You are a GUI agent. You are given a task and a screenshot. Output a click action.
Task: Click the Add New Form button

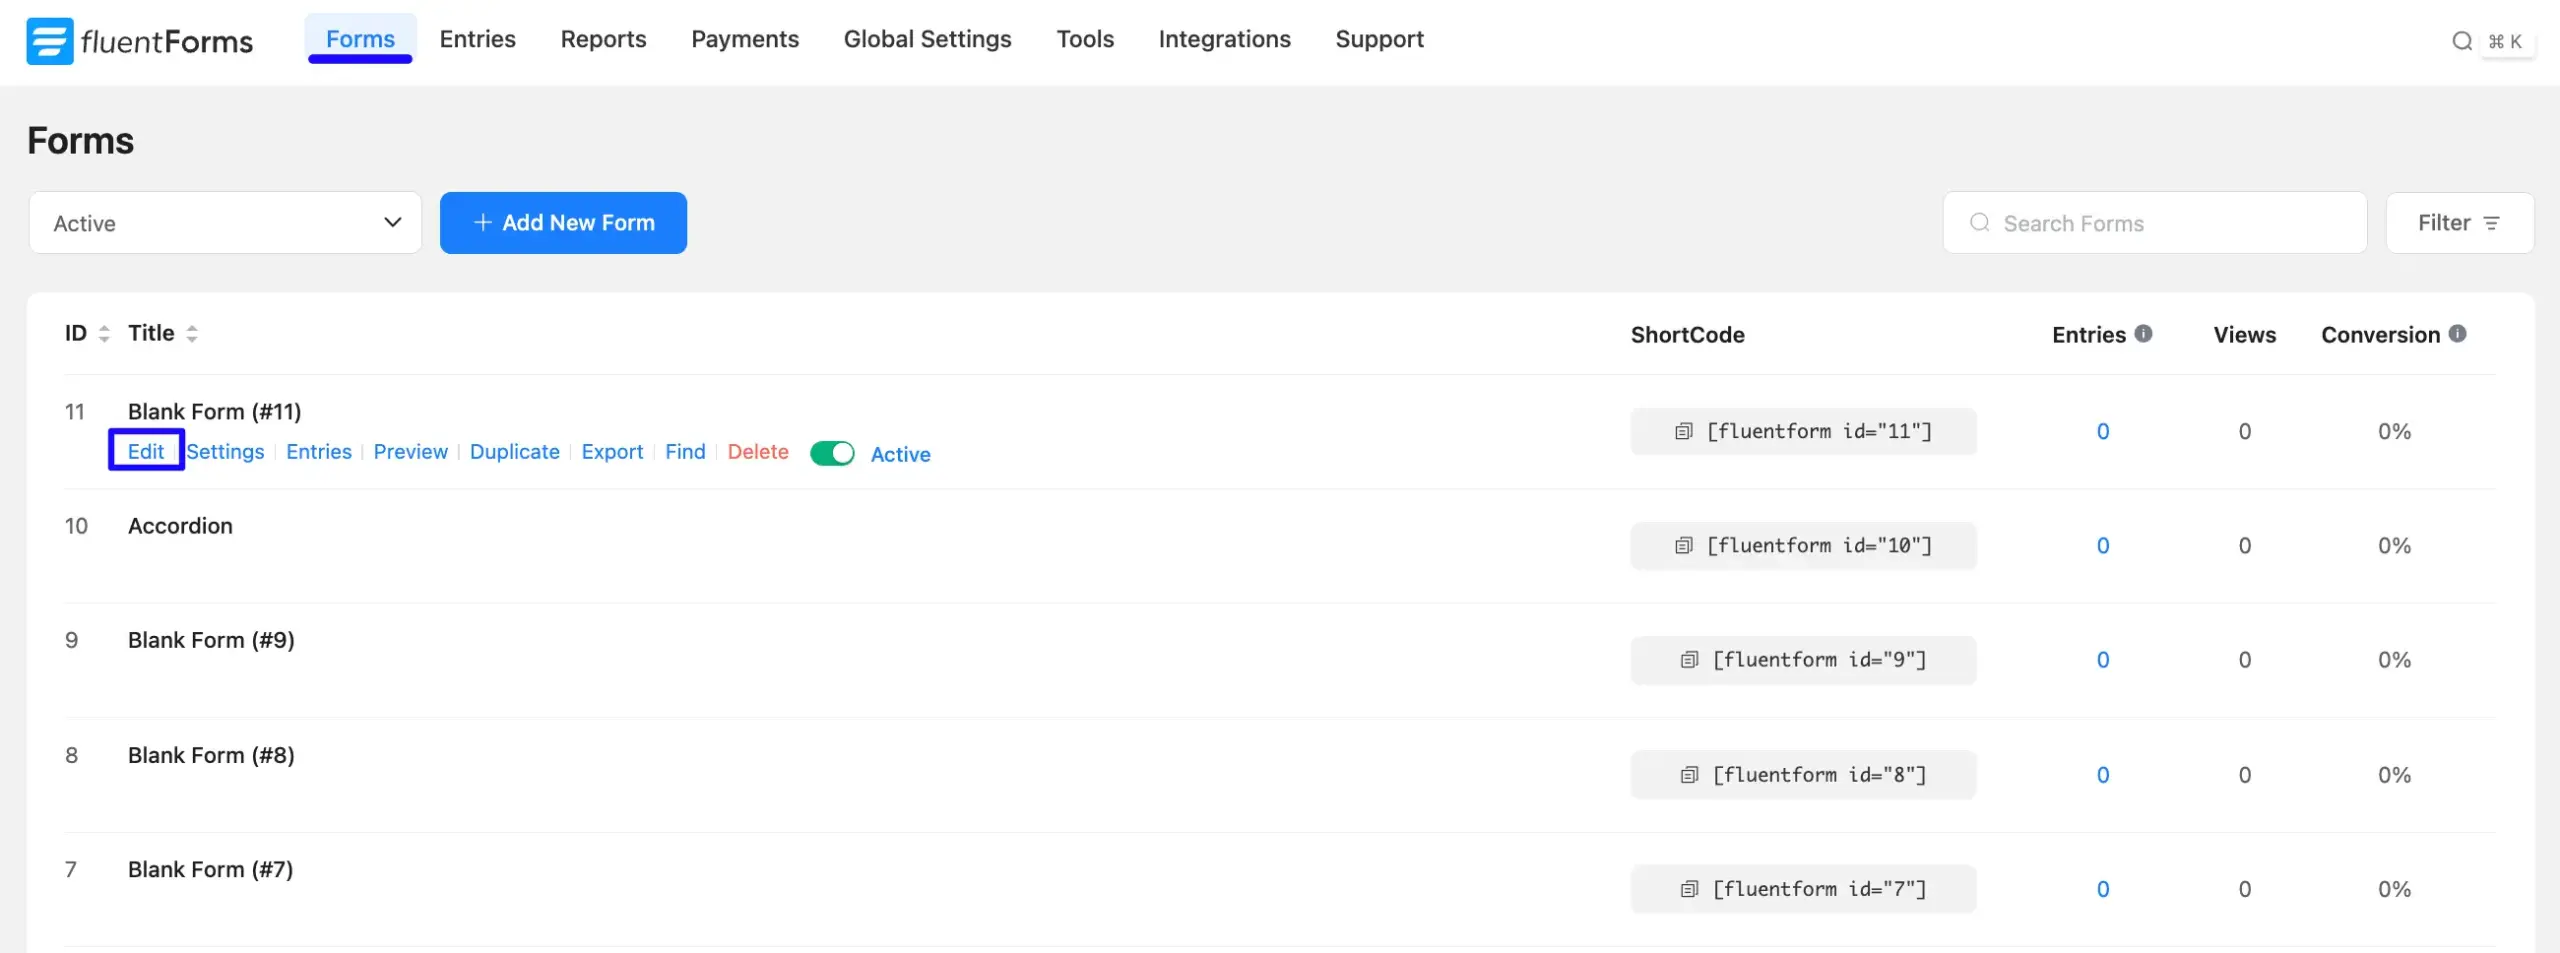(563, 223)
